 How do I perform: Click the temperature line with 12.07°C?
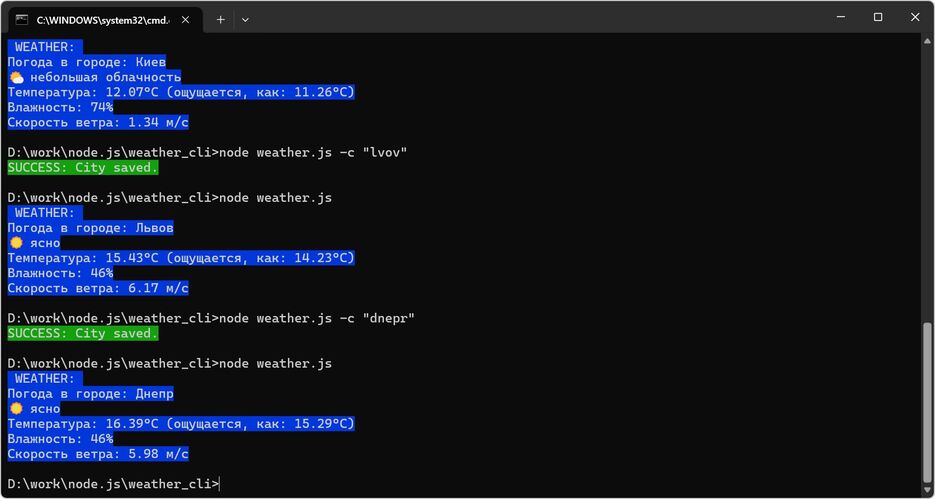[x=181, y=92]
